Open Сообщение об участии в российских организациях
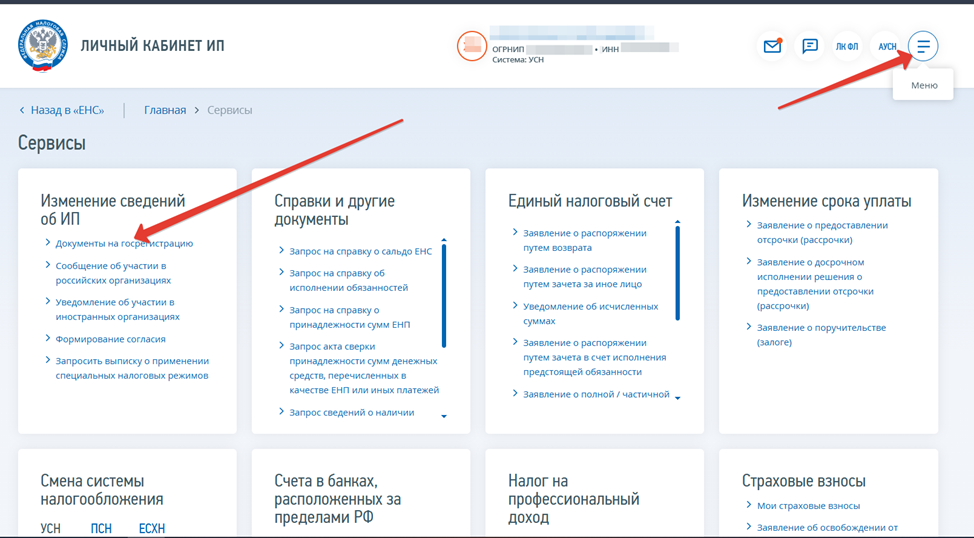 point(113,273)
